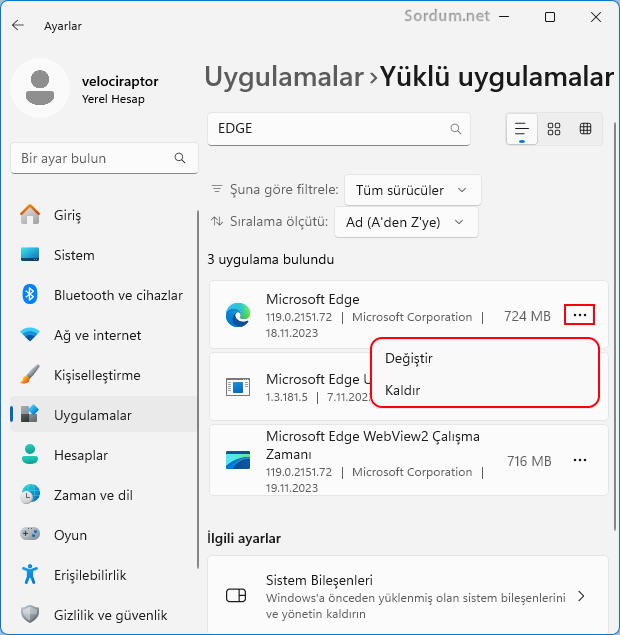The width and height of the screenshot is (620, 635).
Task: Open the Ad (A'den Z'ye) sort dropdown
Action: tap(406, 222)
